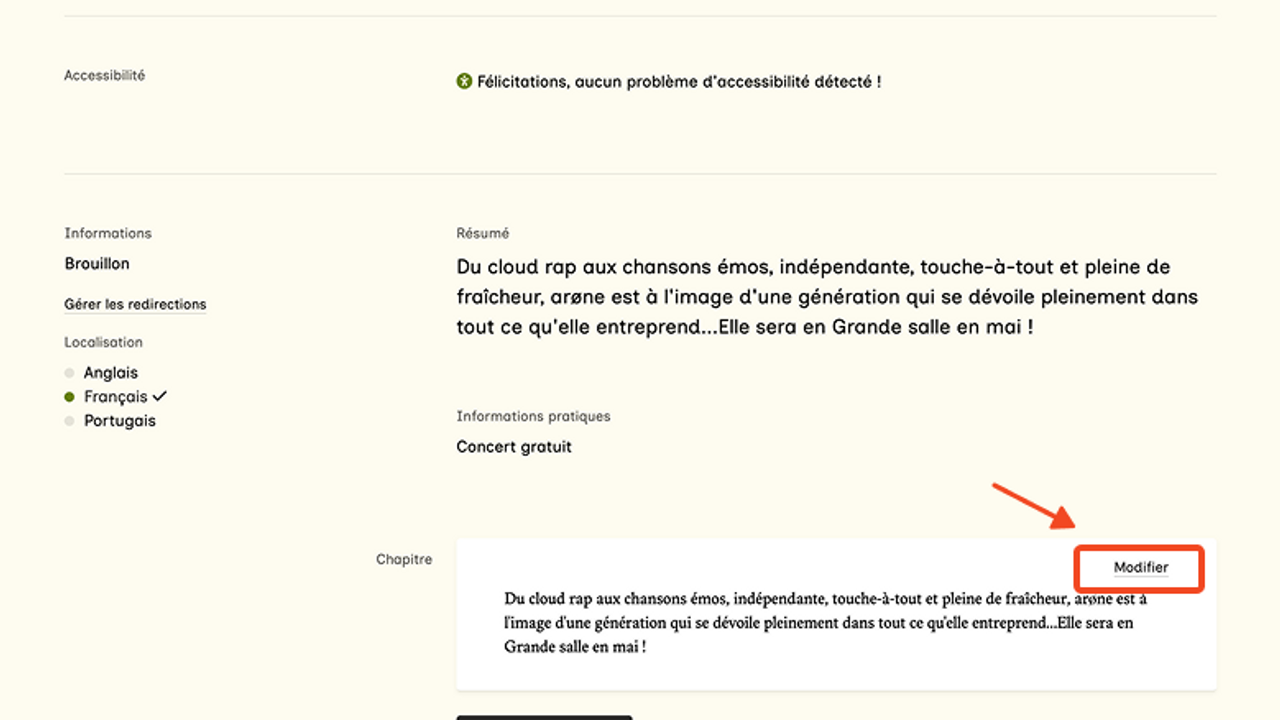Open the Gérer les redirections link
1280x720 pixels.
click(135, 304)
